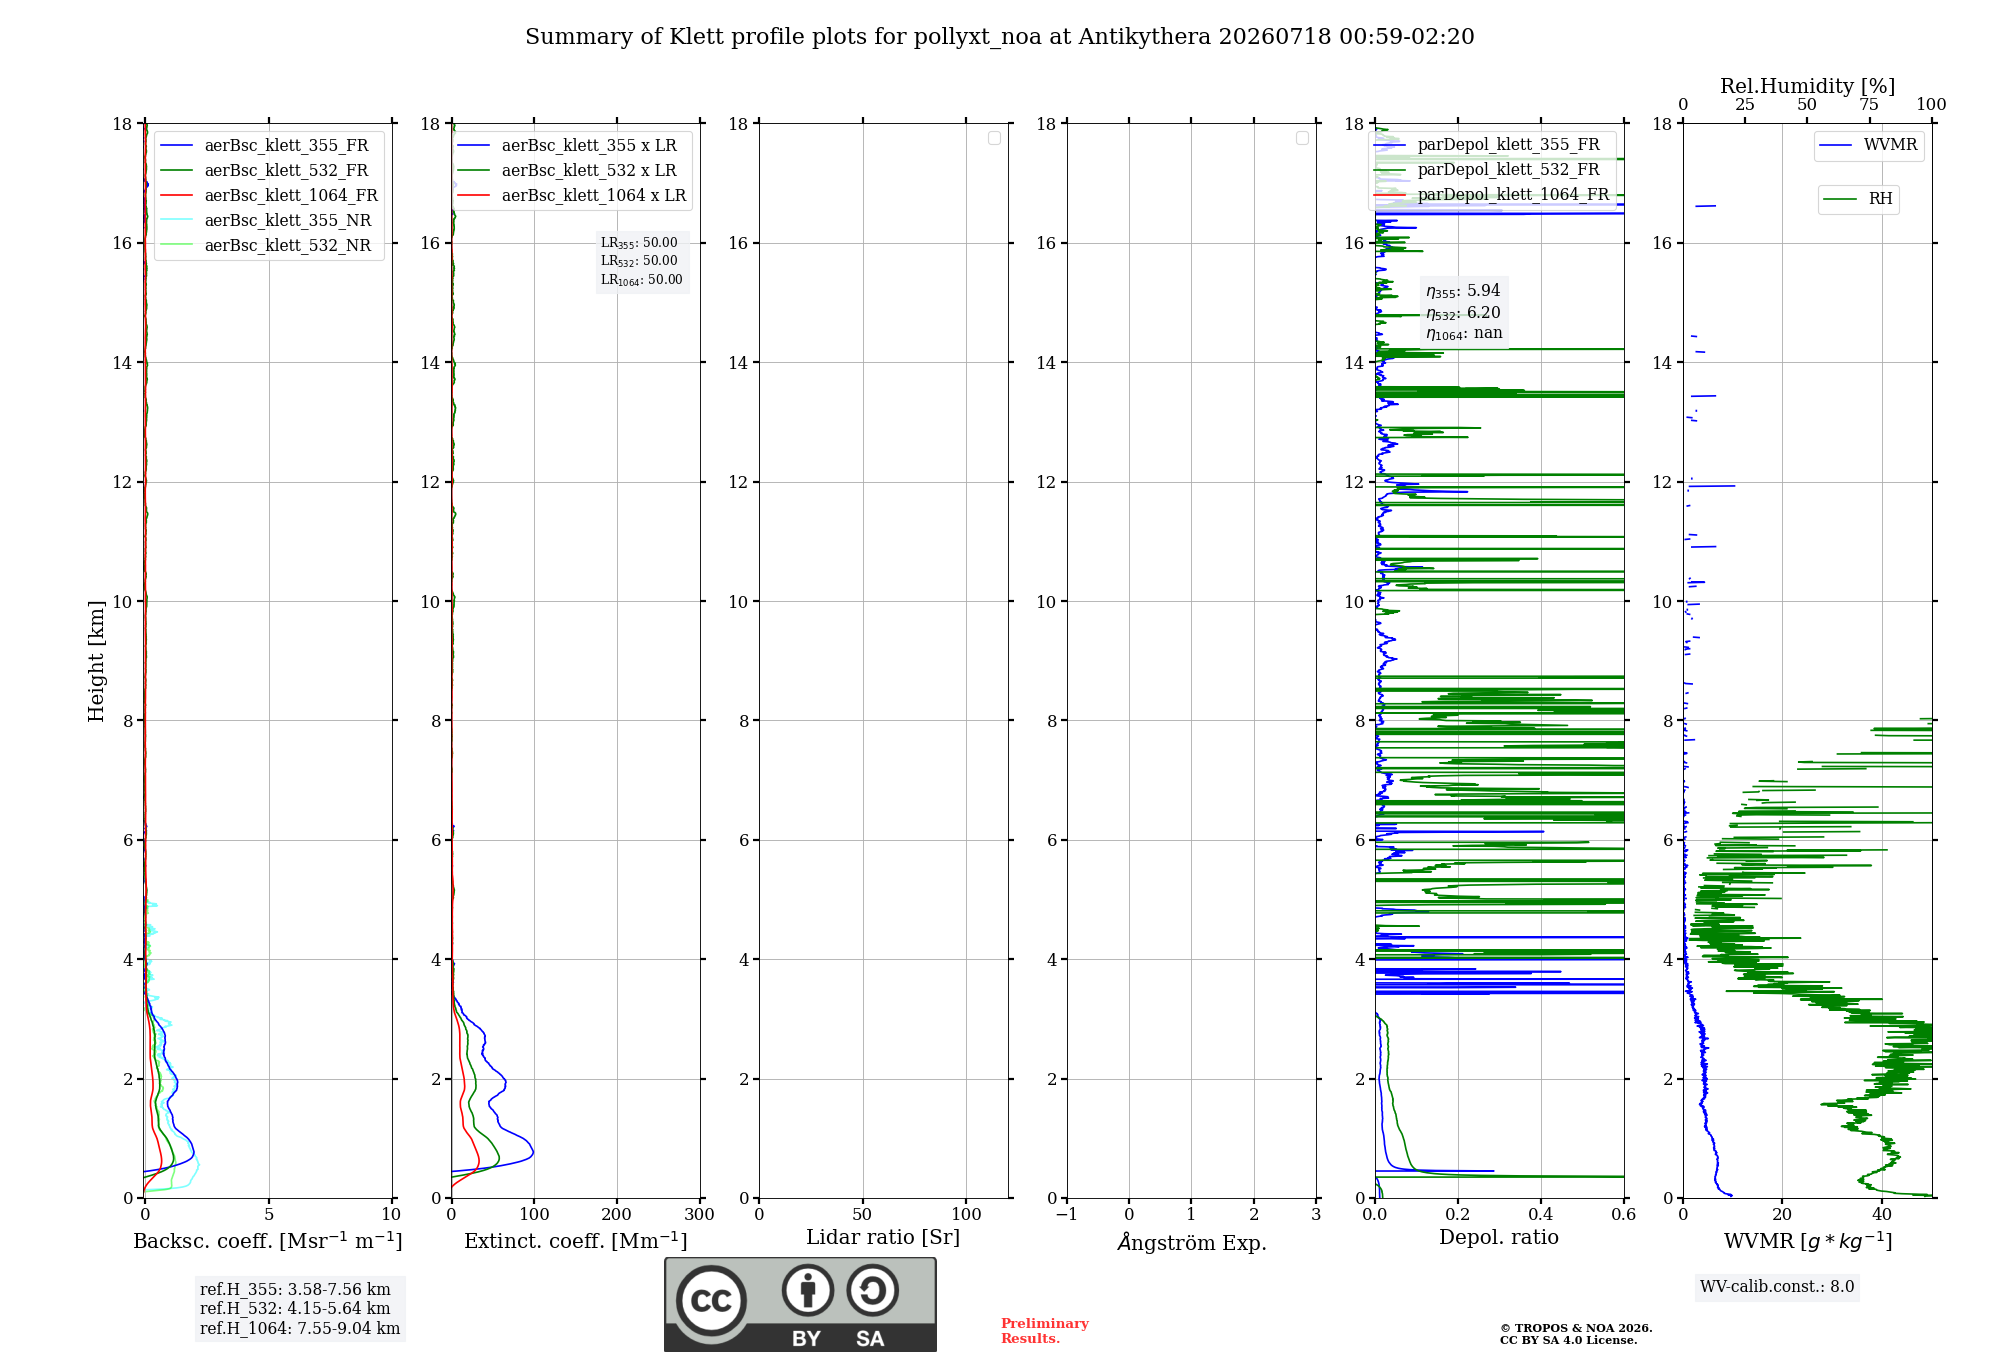The image size is (2000, 1360).
Task: Click the Creative Commons CC circle icon
Action: click(x=711, y=1301)
